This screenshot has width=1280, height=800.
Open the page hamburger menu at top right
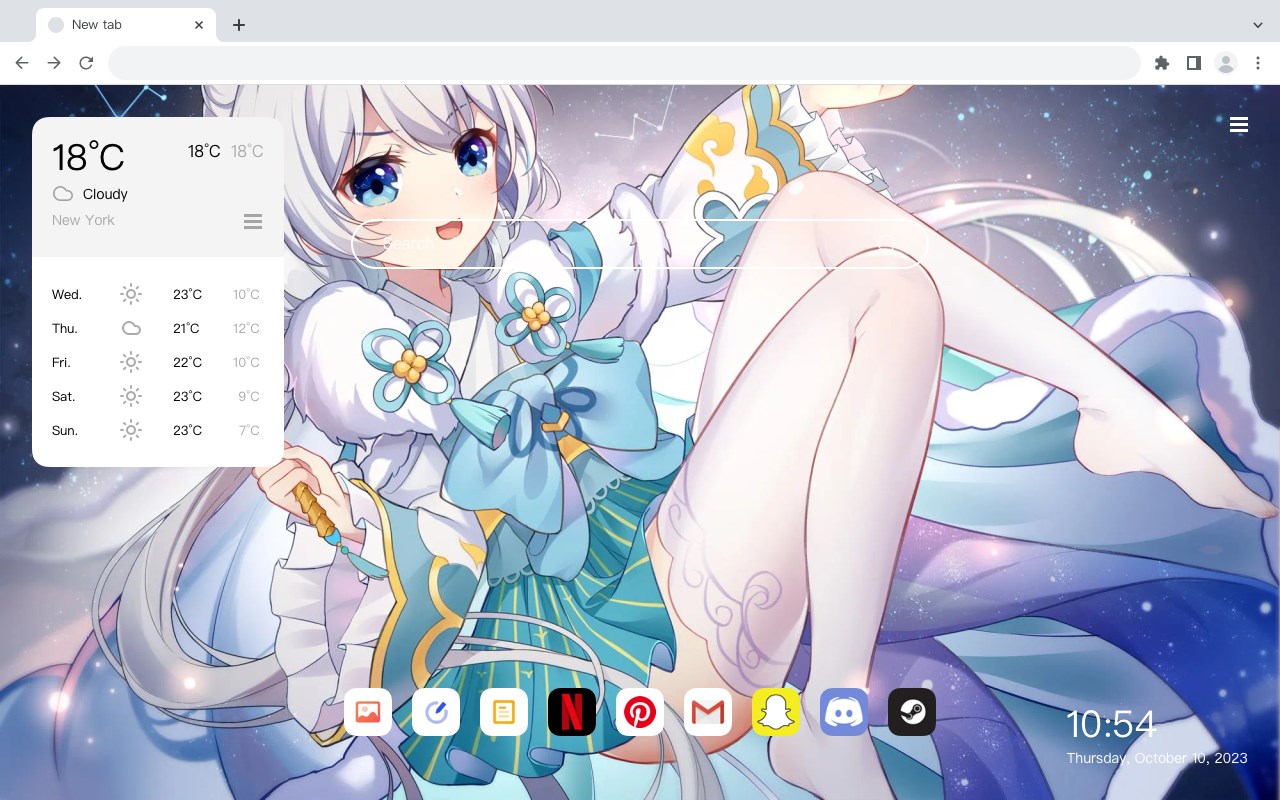(x=1239, y=125)
